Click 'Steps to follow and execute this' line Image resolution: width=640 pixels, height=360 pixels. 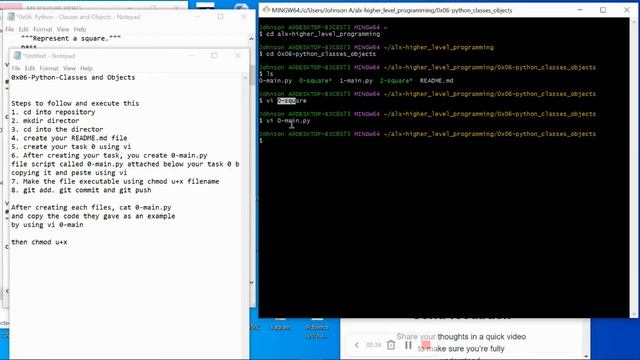pyautogui.click(x=75, y=103)
